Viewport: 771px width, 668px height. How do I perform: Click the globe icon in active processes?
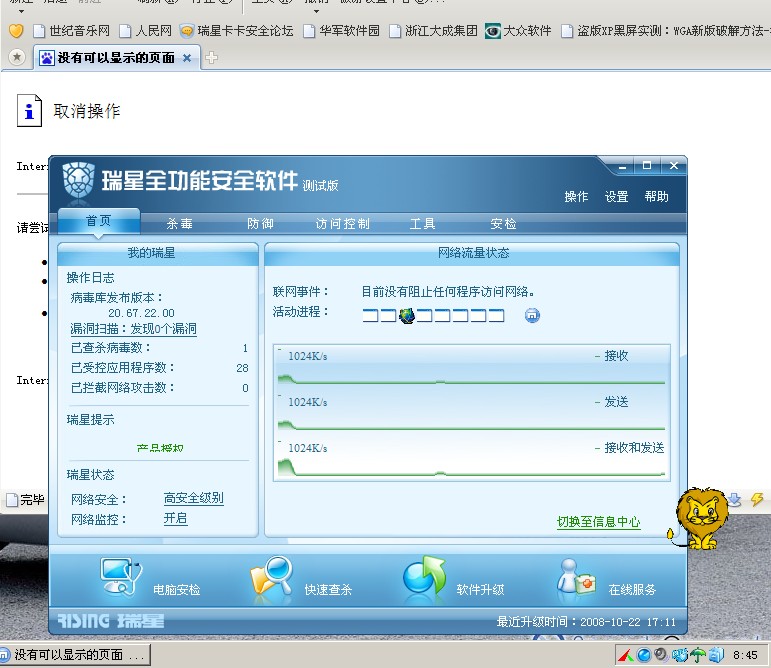coord(407,315)
